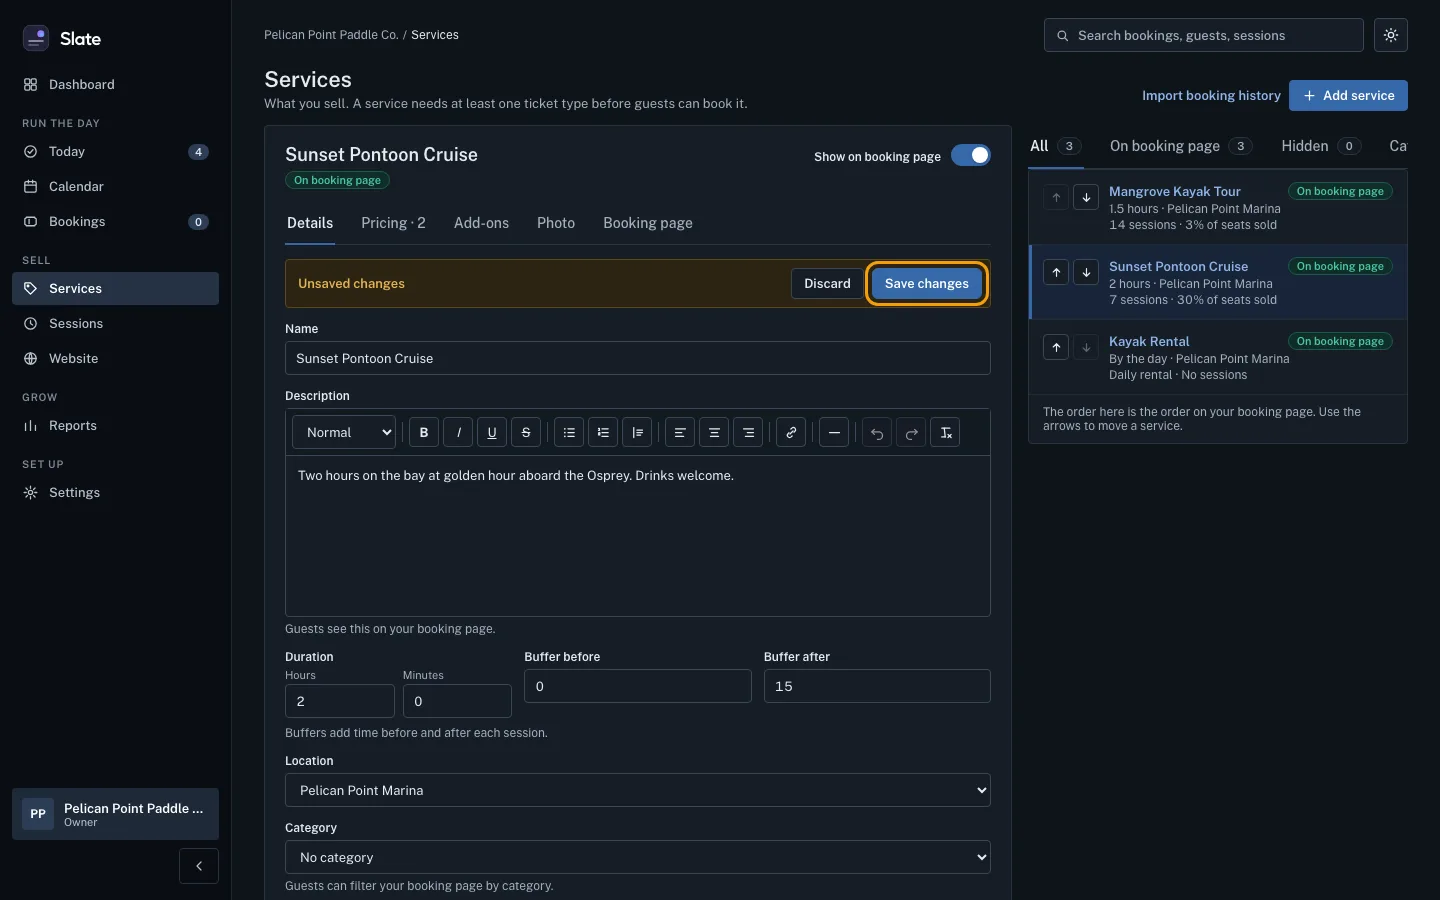Image resolution: width=1440 pixels, height=900 pixels.
Task: Click the Buffer after field
Action: [x=877, y=686]
